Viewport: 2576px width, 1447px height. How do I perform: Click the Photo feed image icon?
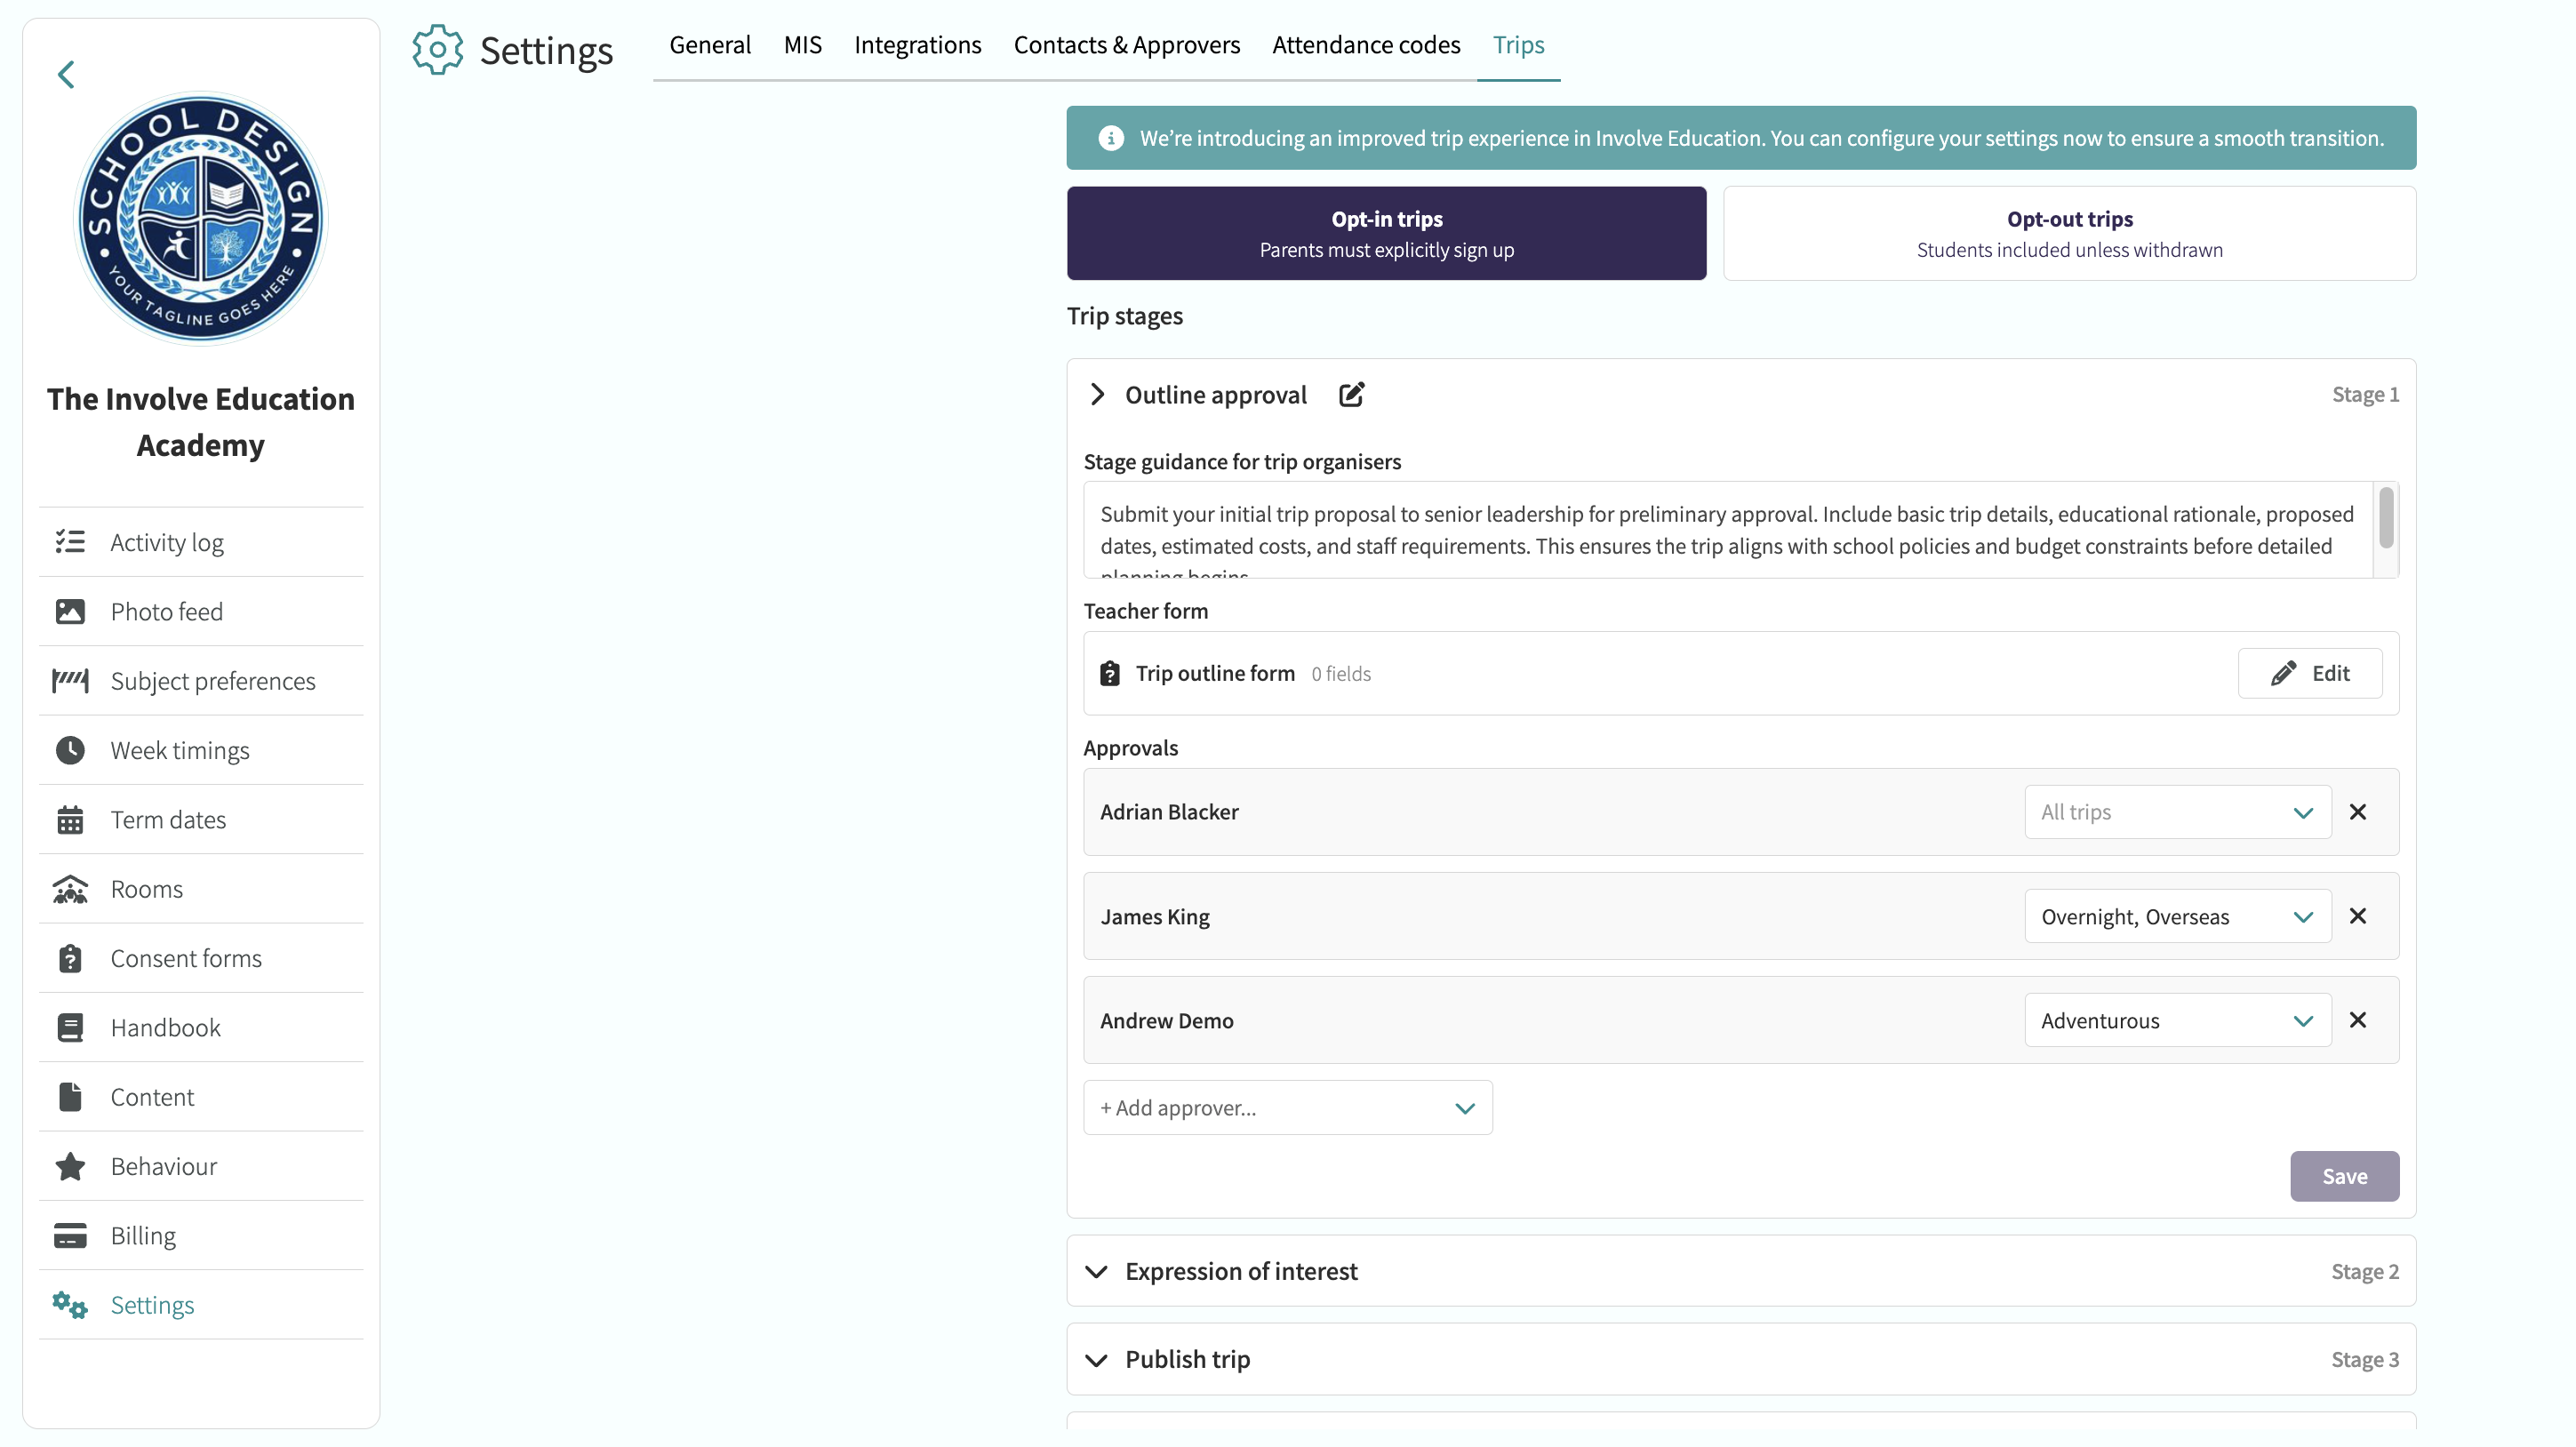click(x=70, y=611)
